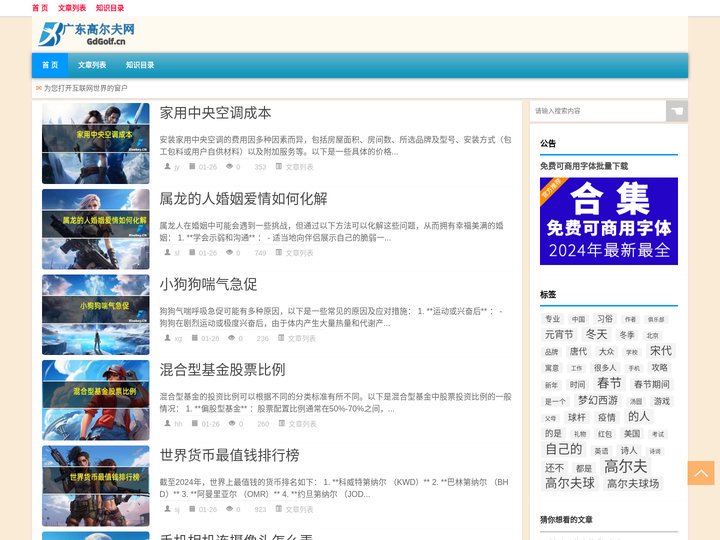Select the 自己的 tag
Viewport: 720px width, 540px height.
tap(563, 449)
